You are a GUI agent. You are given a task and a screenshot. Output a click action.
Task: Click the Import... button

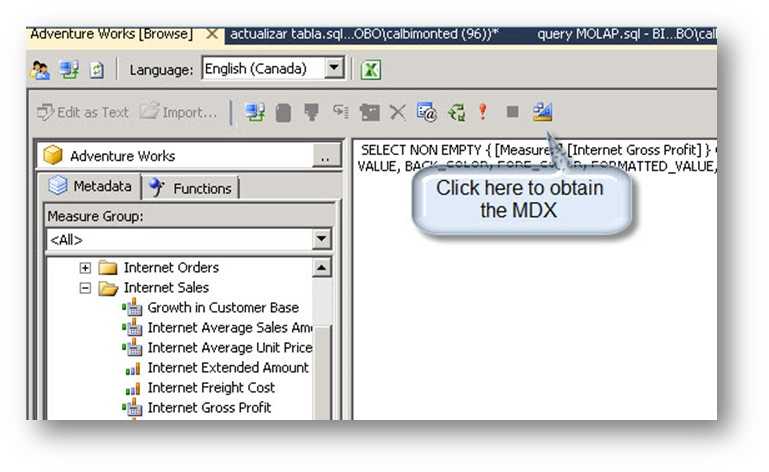click(x=178, y=112)
